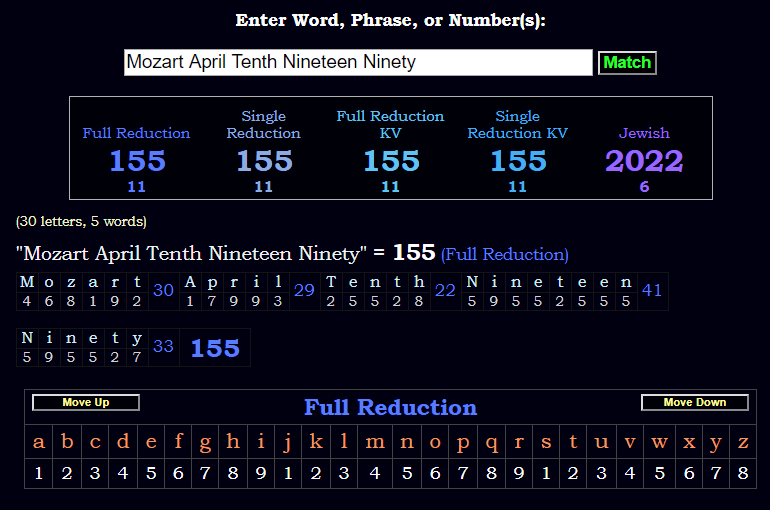The height and width of the screenshot is (510, 770).
Task: Click the 'Enter Word, Phrase, or Number(s):' heading
Action: 390,20
